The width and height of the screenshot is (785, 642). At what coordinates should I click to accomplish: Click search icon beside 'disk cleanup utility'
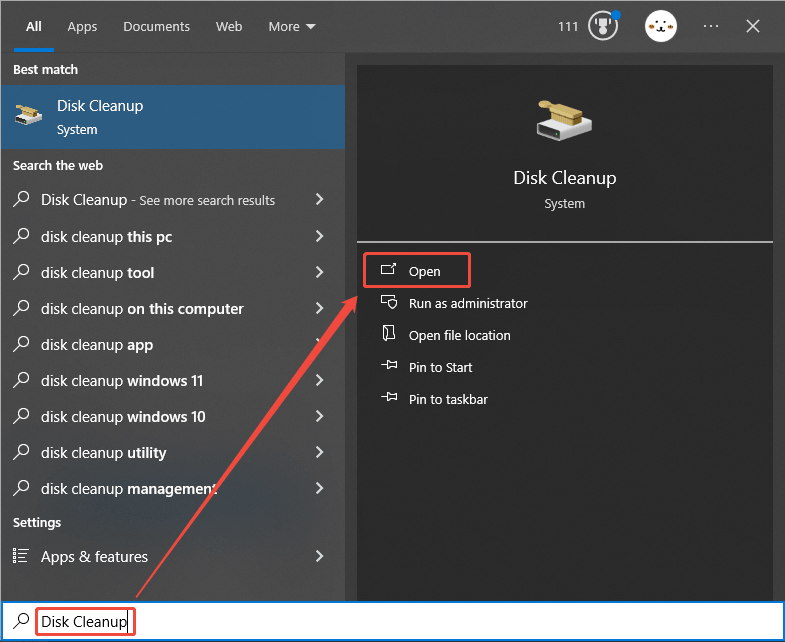tap(21, 452)
